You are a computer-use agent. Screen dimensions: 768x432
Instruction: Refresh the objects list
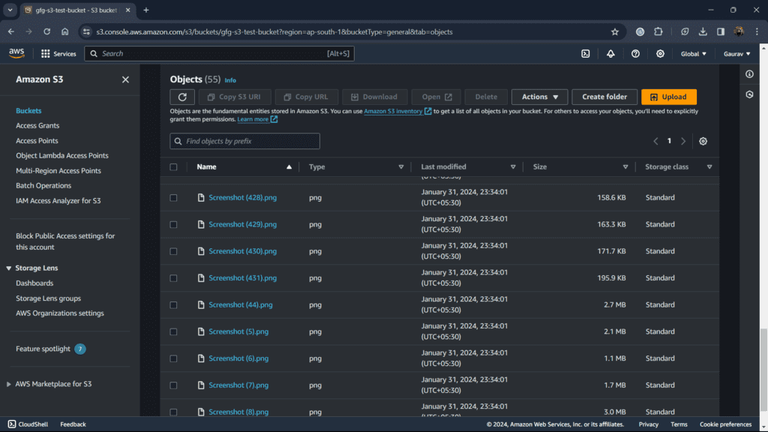[182, 97]
